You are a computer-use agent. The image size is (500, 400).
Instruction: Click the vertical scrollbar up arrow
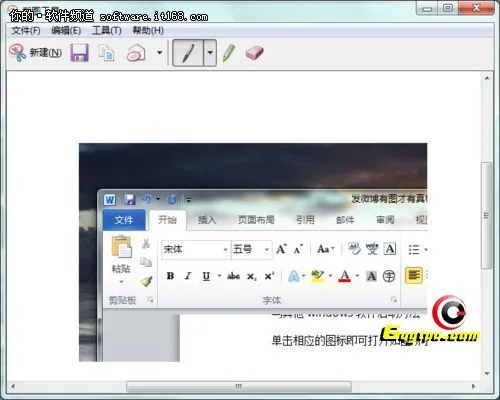point(487,78)
